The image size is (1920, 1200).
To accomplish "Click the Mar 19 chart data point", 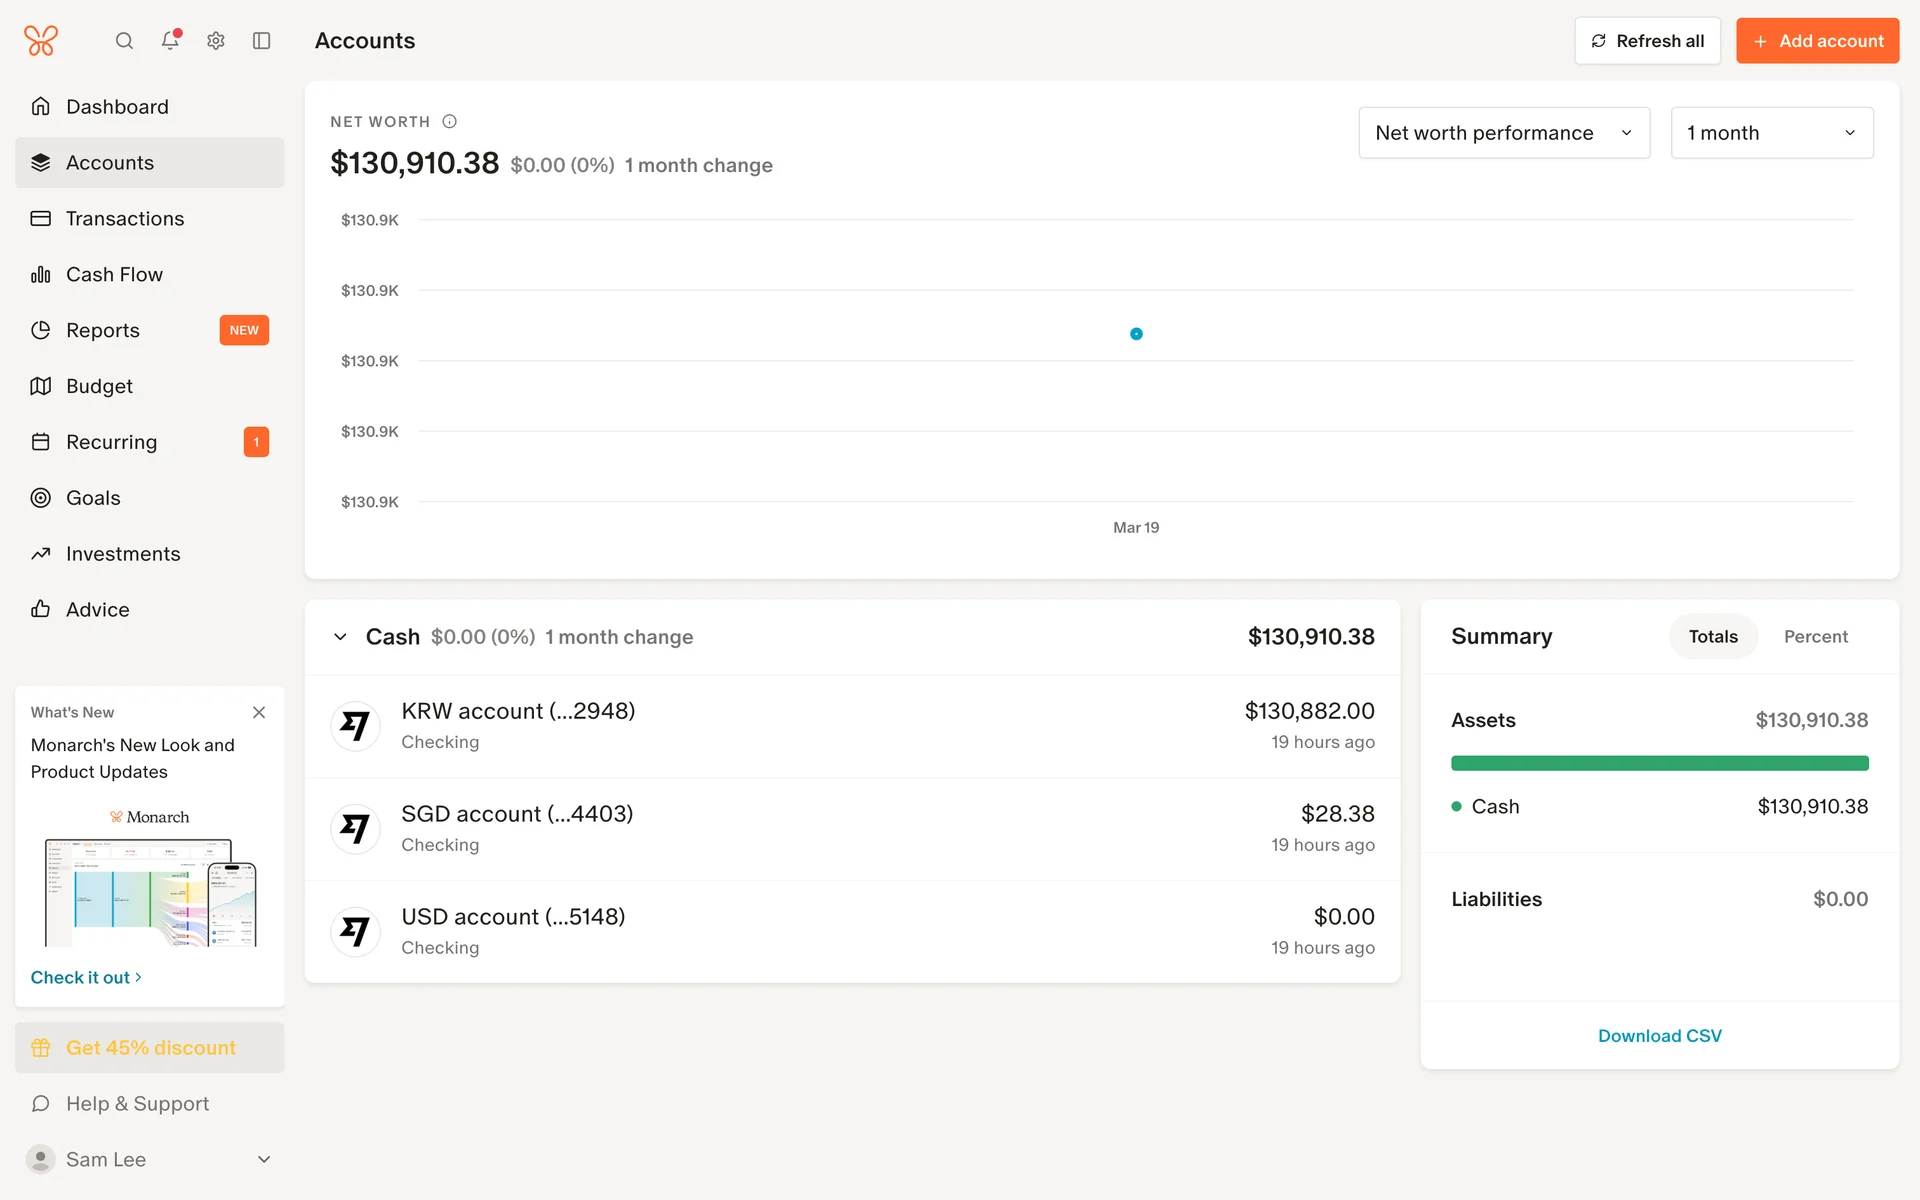I will click(1136, 334).
